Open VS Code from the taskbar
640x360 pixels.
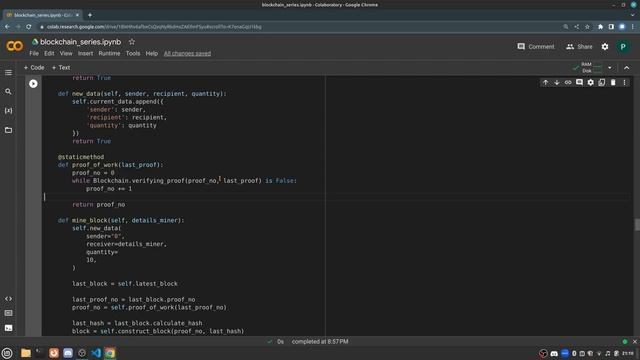point(96,353)
